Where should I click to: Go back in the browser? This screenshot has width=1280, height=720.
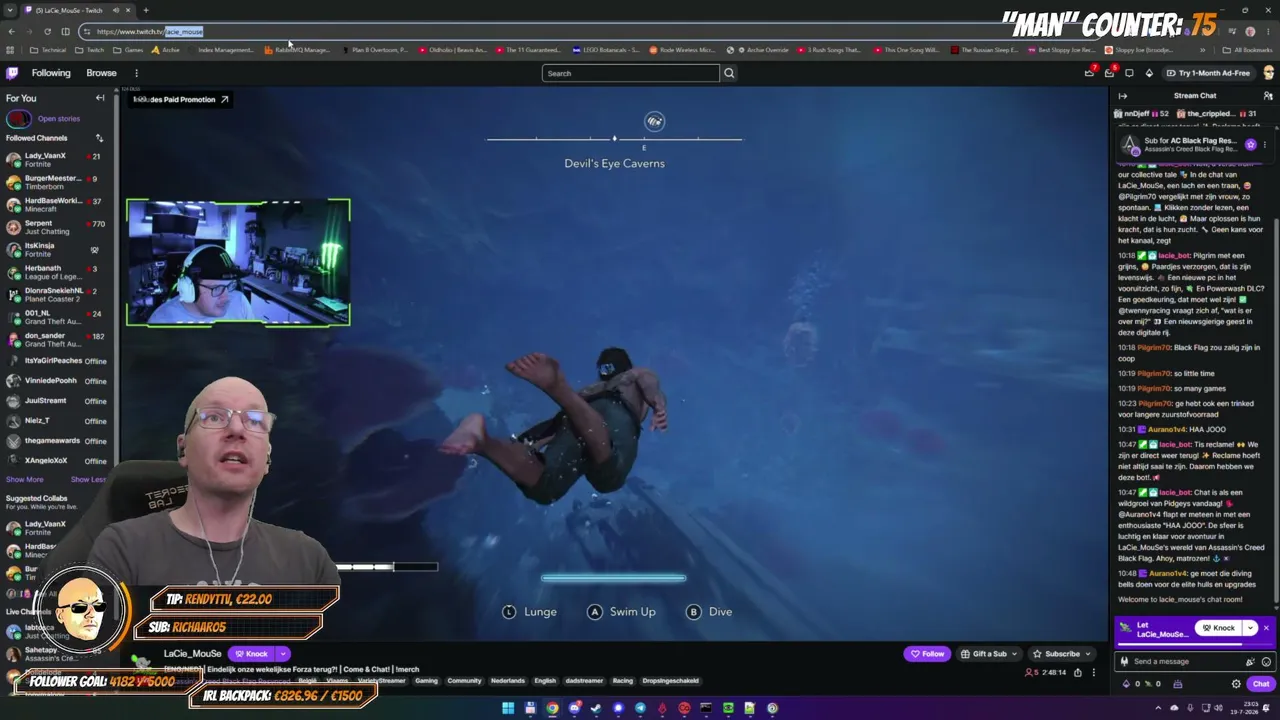tap(11, 31)
